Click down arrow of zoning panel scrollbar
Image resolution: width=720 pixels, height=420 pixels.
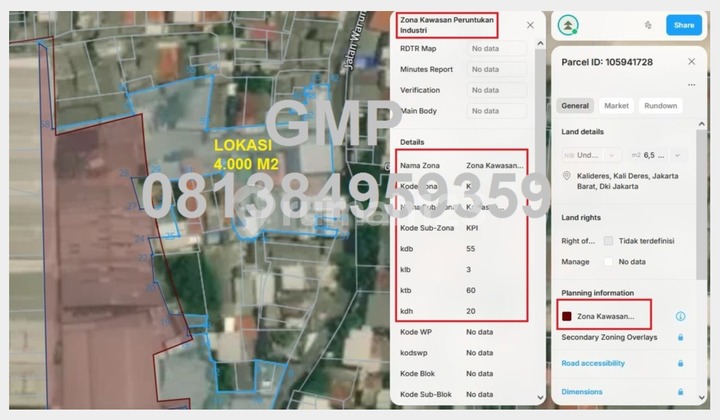[540, 398]
